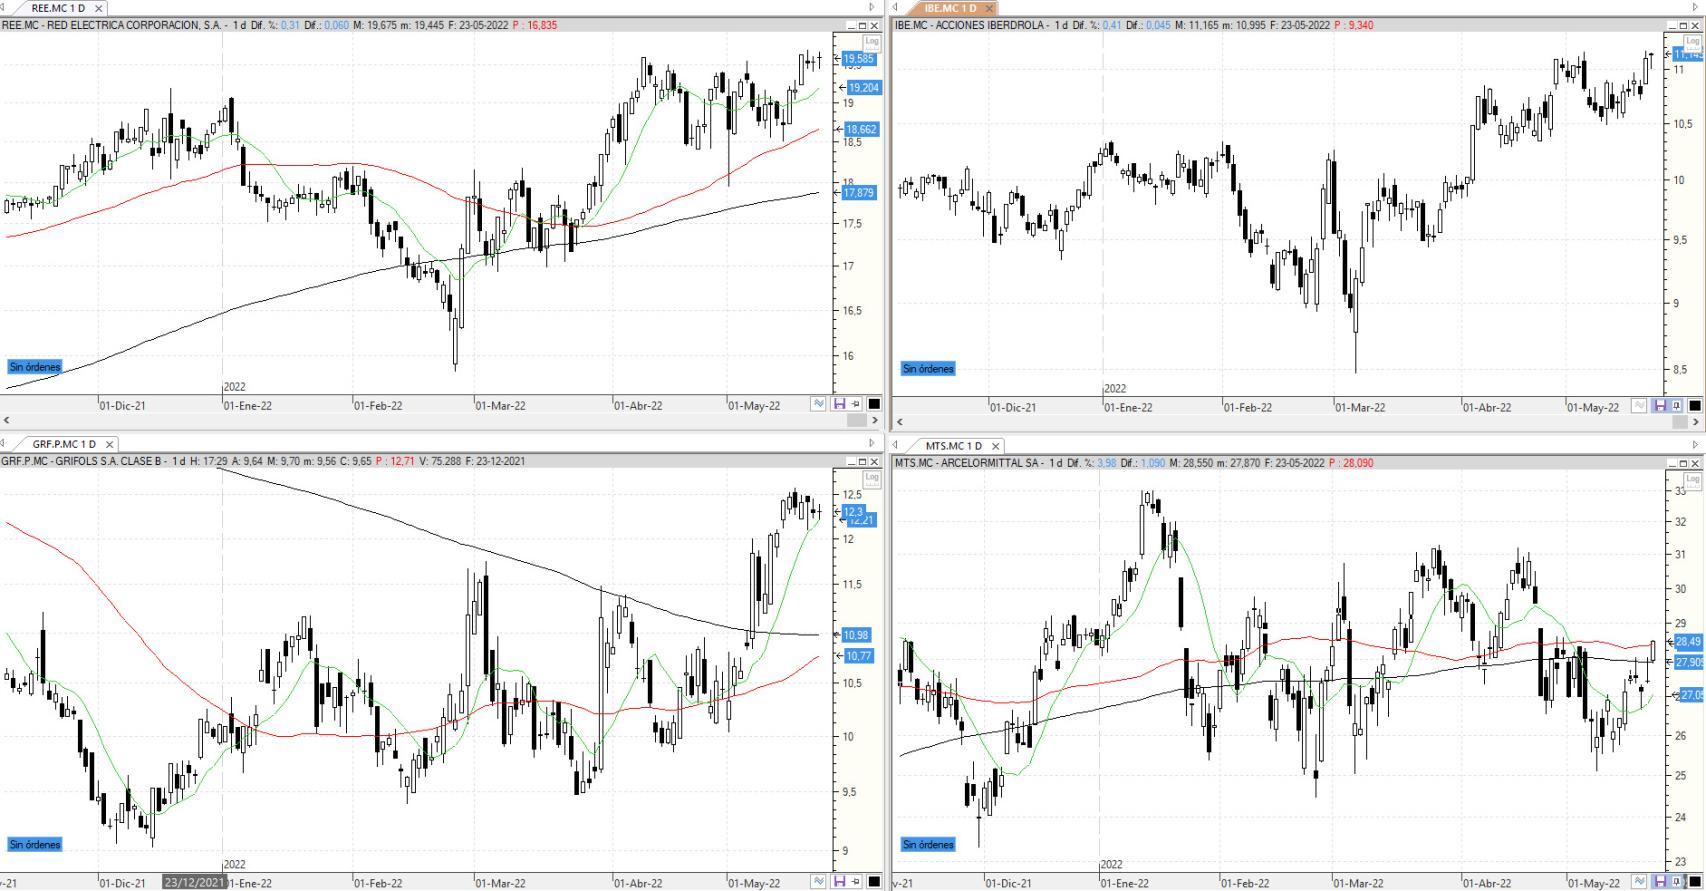
Task: Click 'Sin órdenes' label in GRF.P.MC chart
Action: pyautogui.click(x=35, y=845)
